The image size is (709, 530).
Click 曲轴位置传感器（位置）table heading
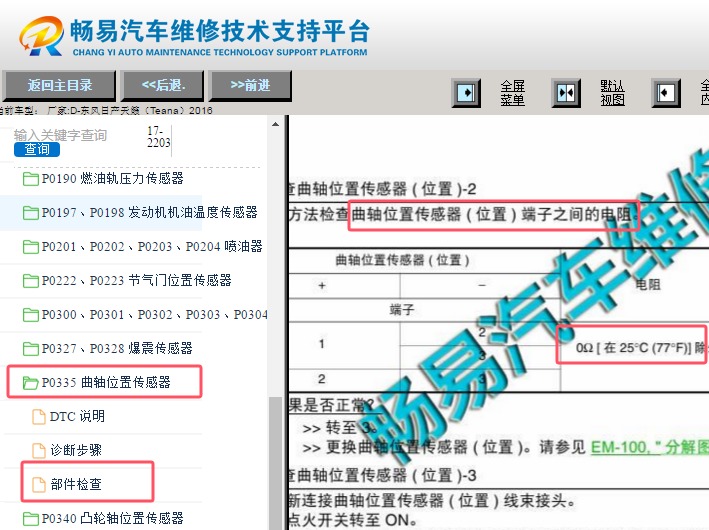pos(402,260)
